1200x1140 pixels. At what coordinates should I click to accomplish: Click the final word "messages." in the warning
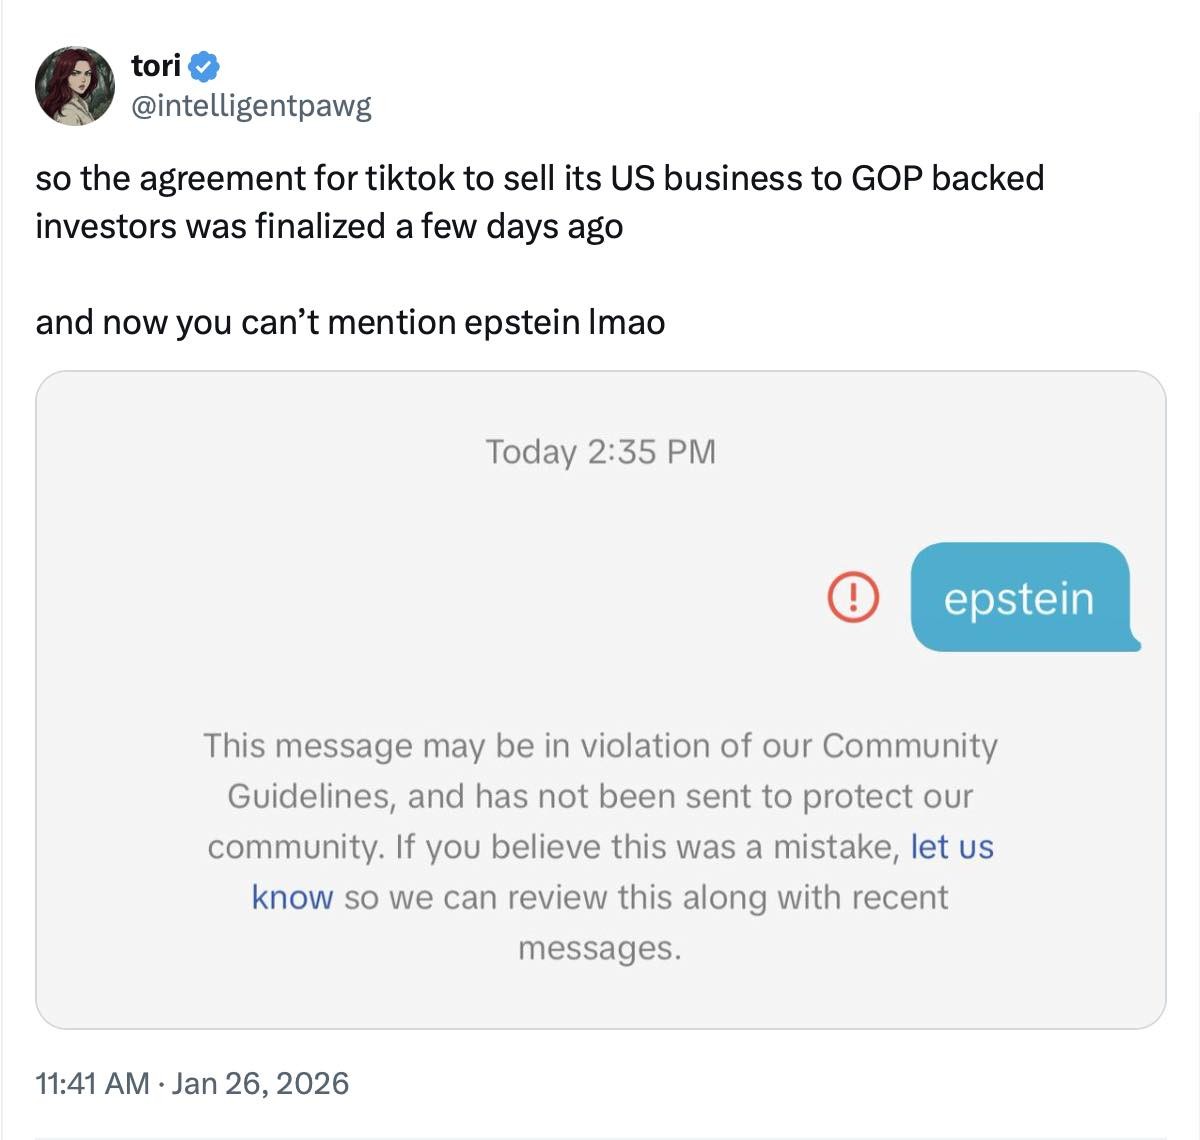(600, 948)
